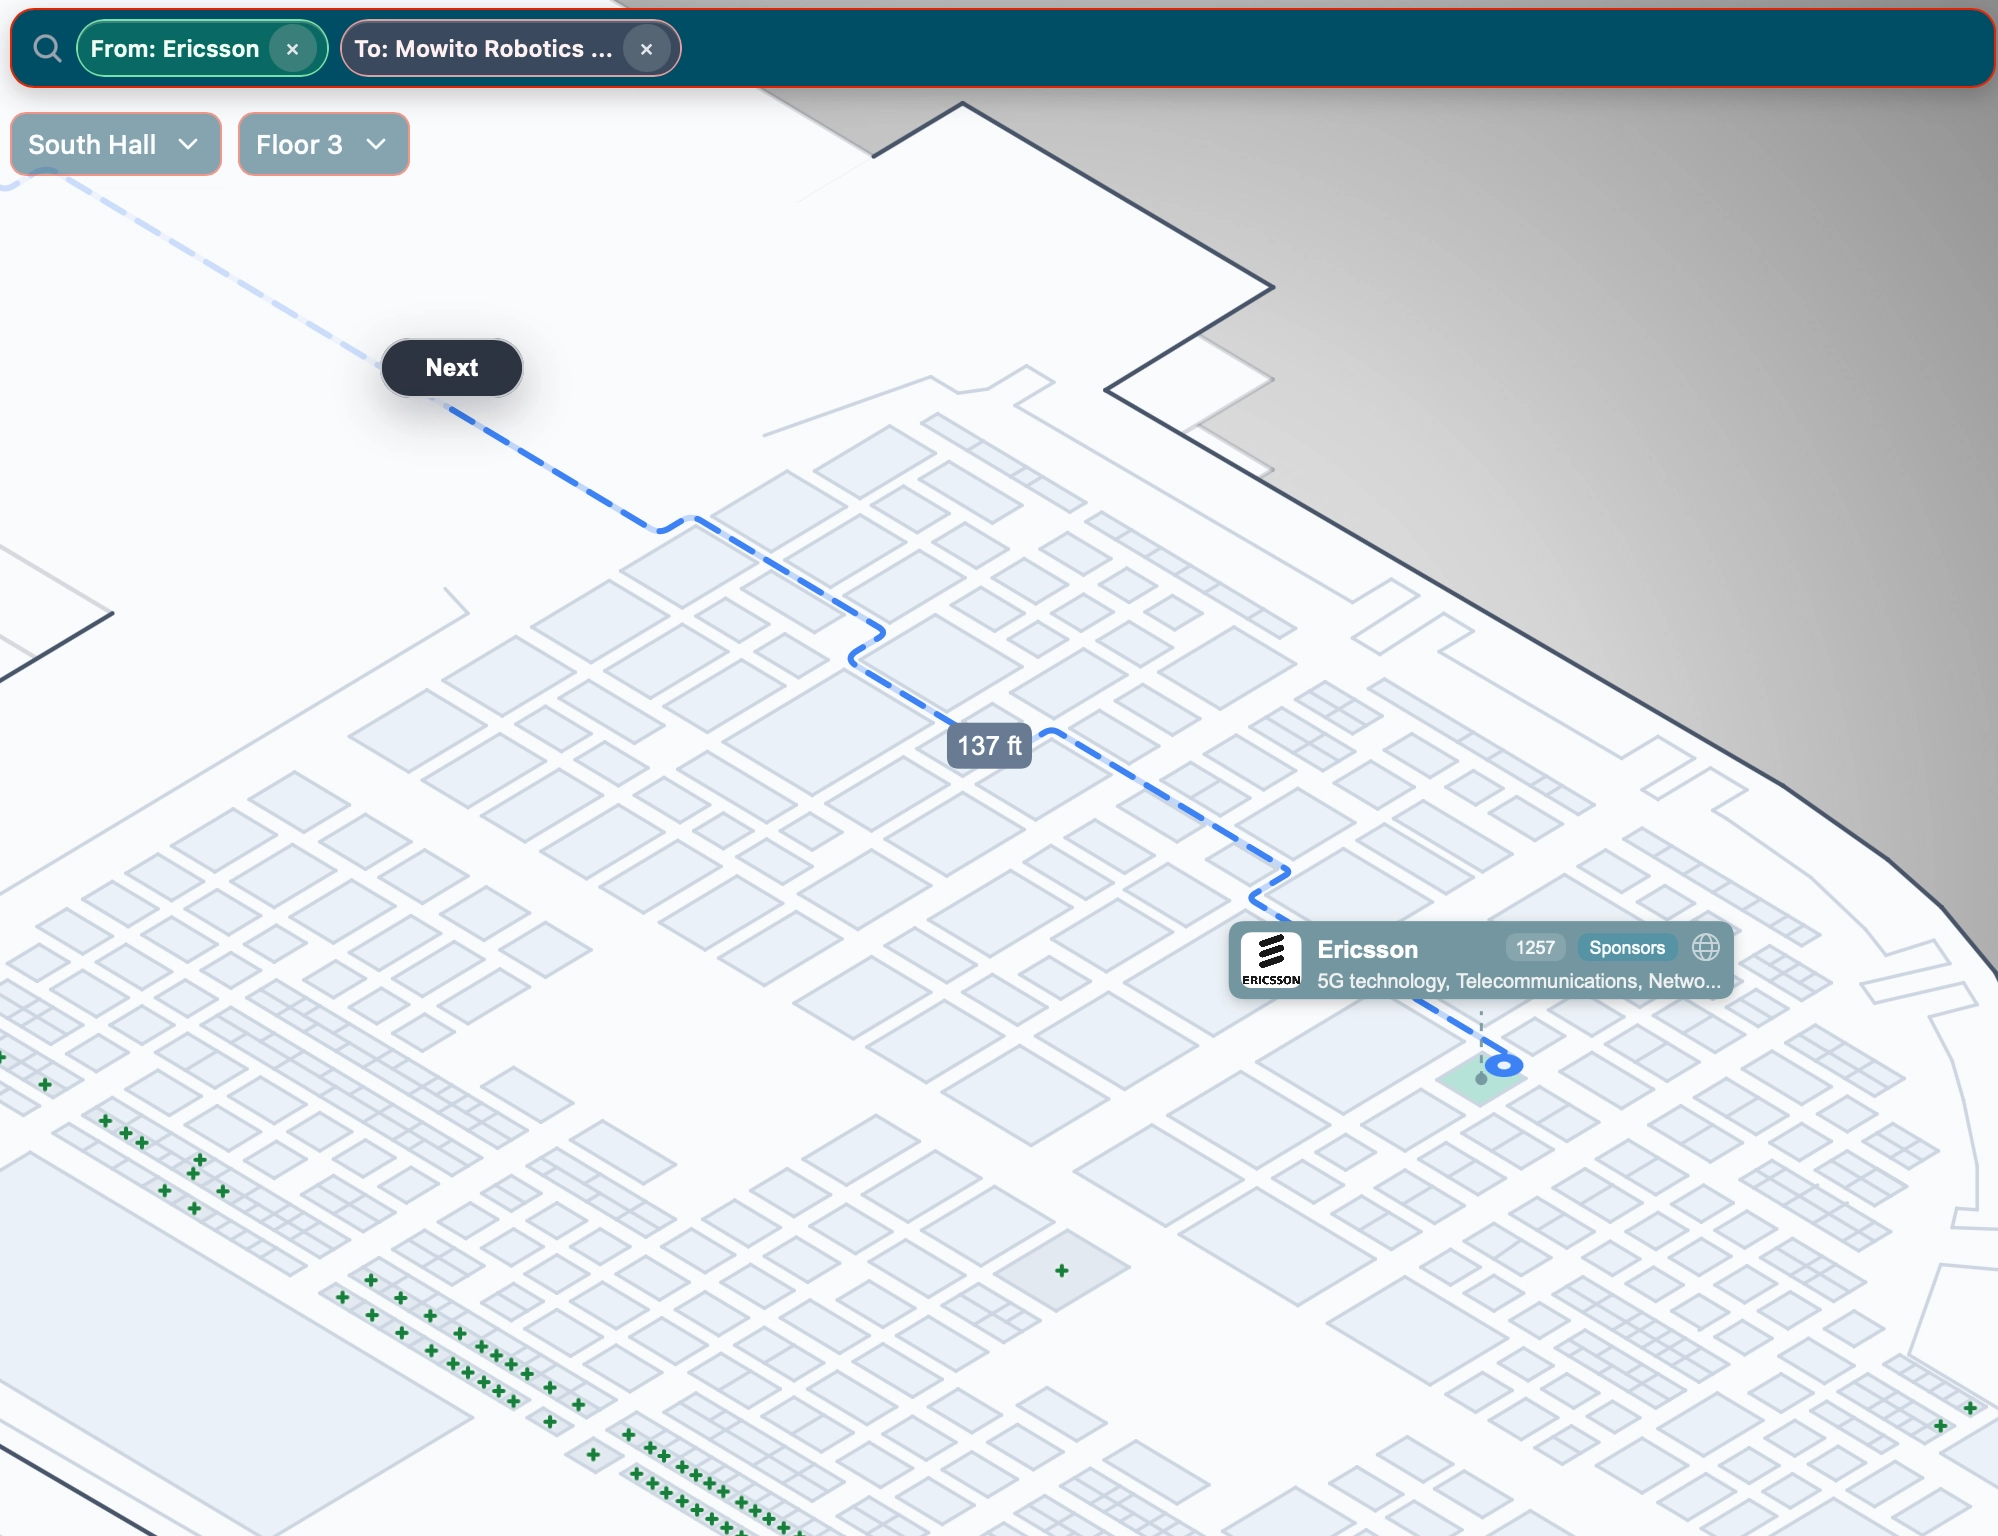Click the Next route step button
The width and height of the screenshot is (1998, 1536).
coord(452,368)
